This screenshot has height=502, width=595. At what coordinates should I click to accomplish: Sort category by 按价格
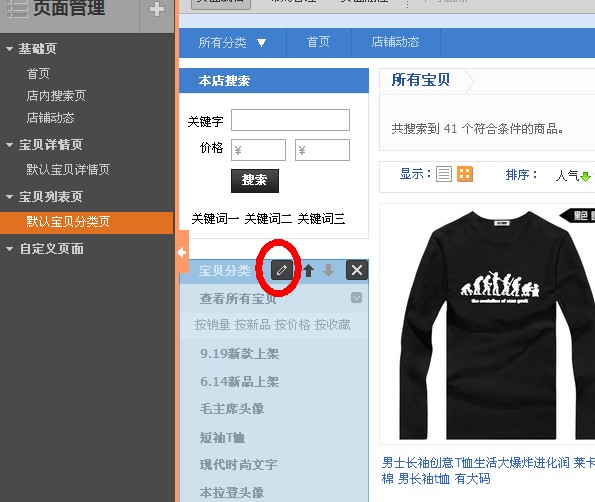coord(292,325)
